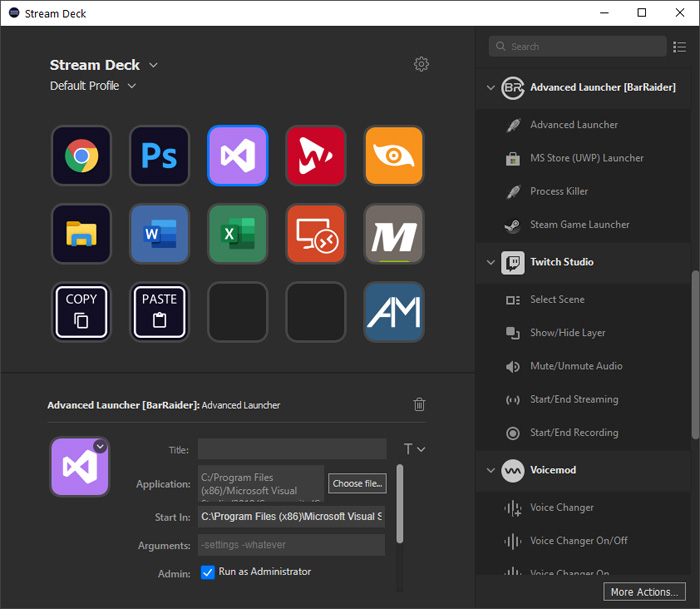The width and height of the screenshot is (700, 609).
Task: Click the More Actions button
Action: point(645,592)
